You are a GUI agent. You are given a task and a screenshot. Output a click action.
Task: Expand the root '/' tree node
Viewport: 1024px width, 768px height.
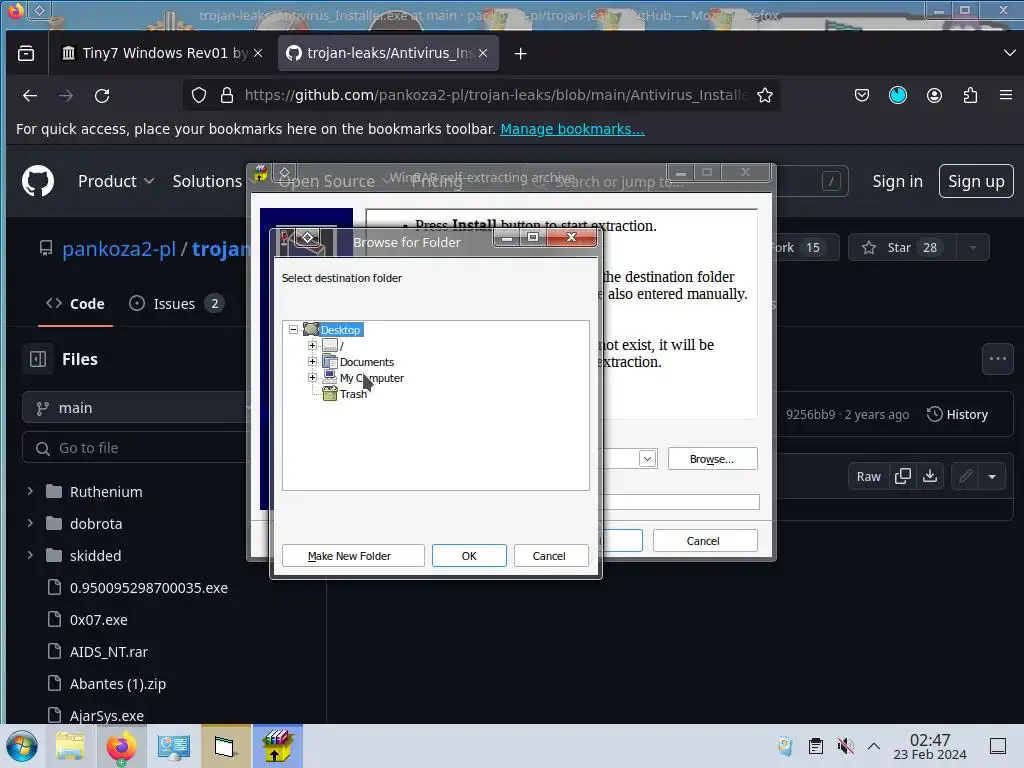coord(312,345)
